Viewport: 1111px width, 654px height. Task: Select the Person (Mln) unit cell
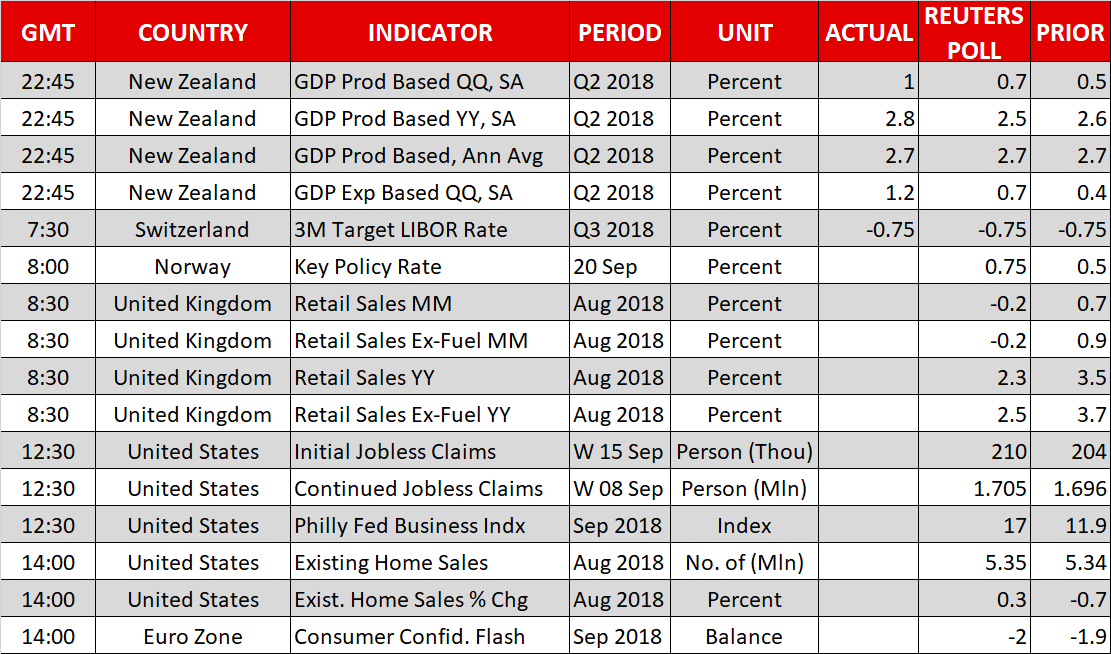(x=744, y=489)
